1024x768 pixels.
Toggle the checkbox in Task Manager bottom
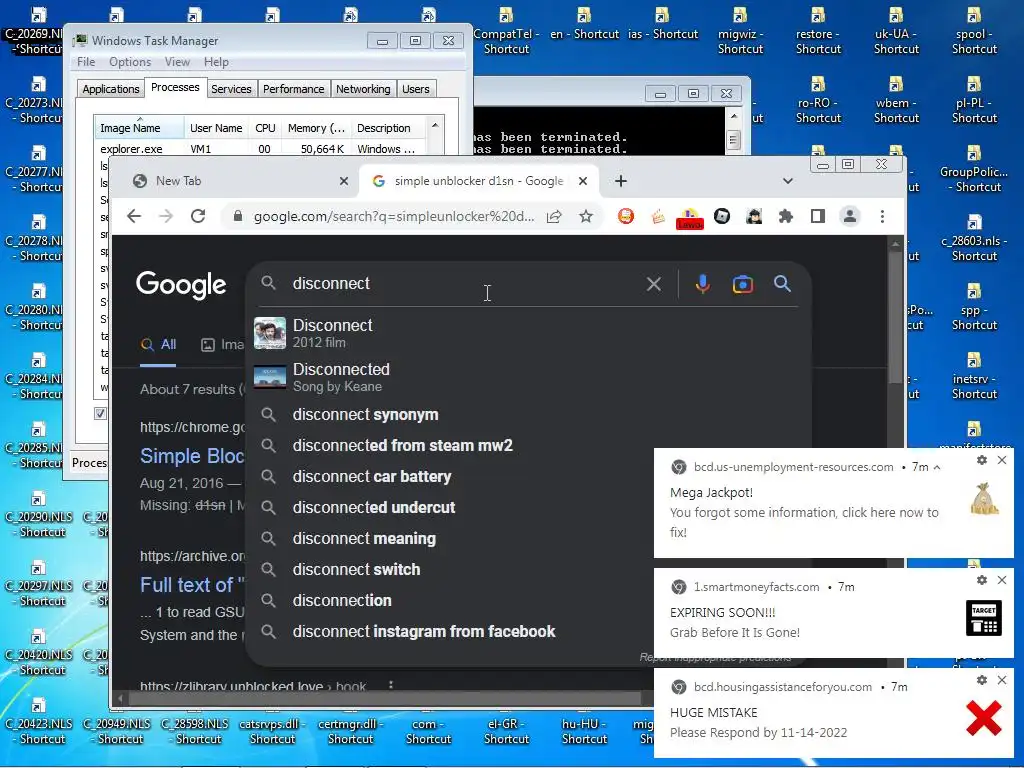pyautogui.click(x=100, y=413)
